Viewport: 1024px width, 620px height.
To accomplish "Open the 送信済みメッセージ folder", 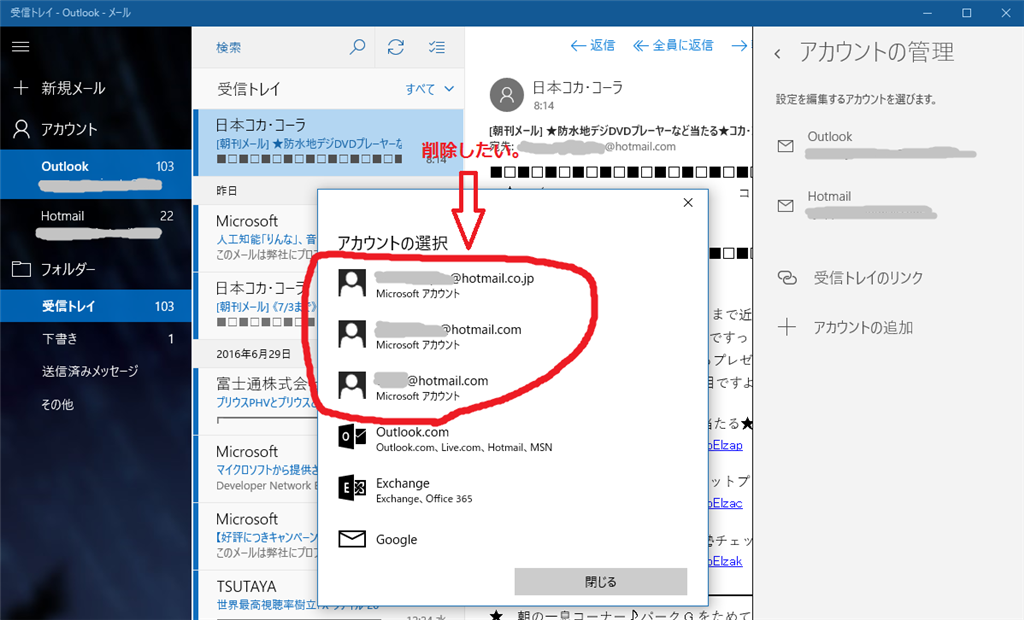I will pyautogui.click(x=95, y=371).
